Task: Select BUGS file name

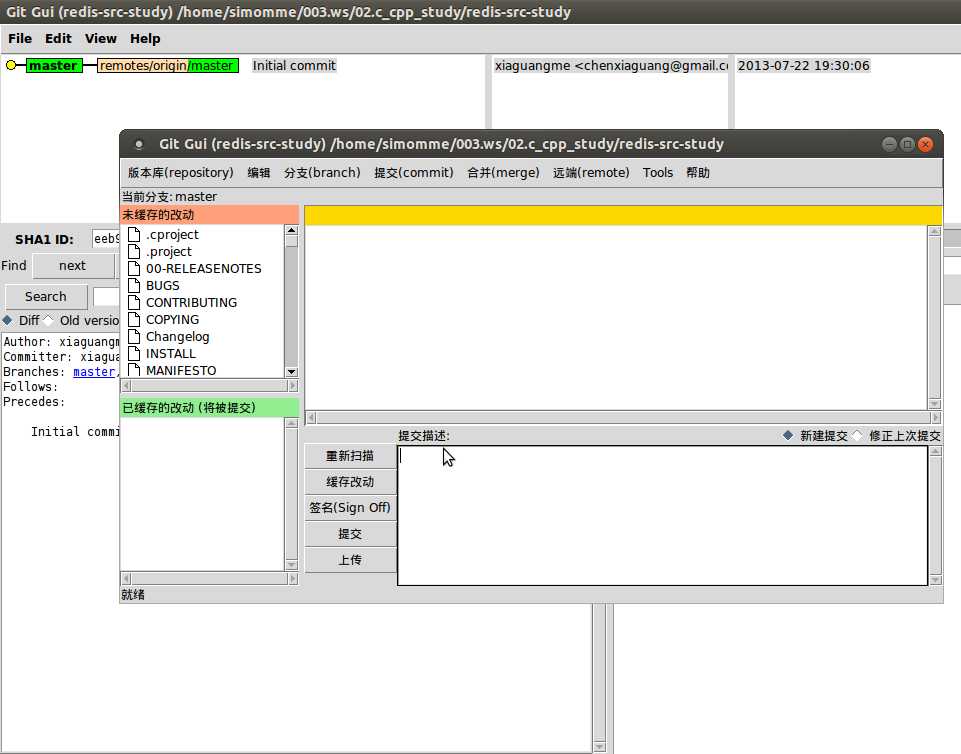Action: pyautogui.click(x=162, y=286)
